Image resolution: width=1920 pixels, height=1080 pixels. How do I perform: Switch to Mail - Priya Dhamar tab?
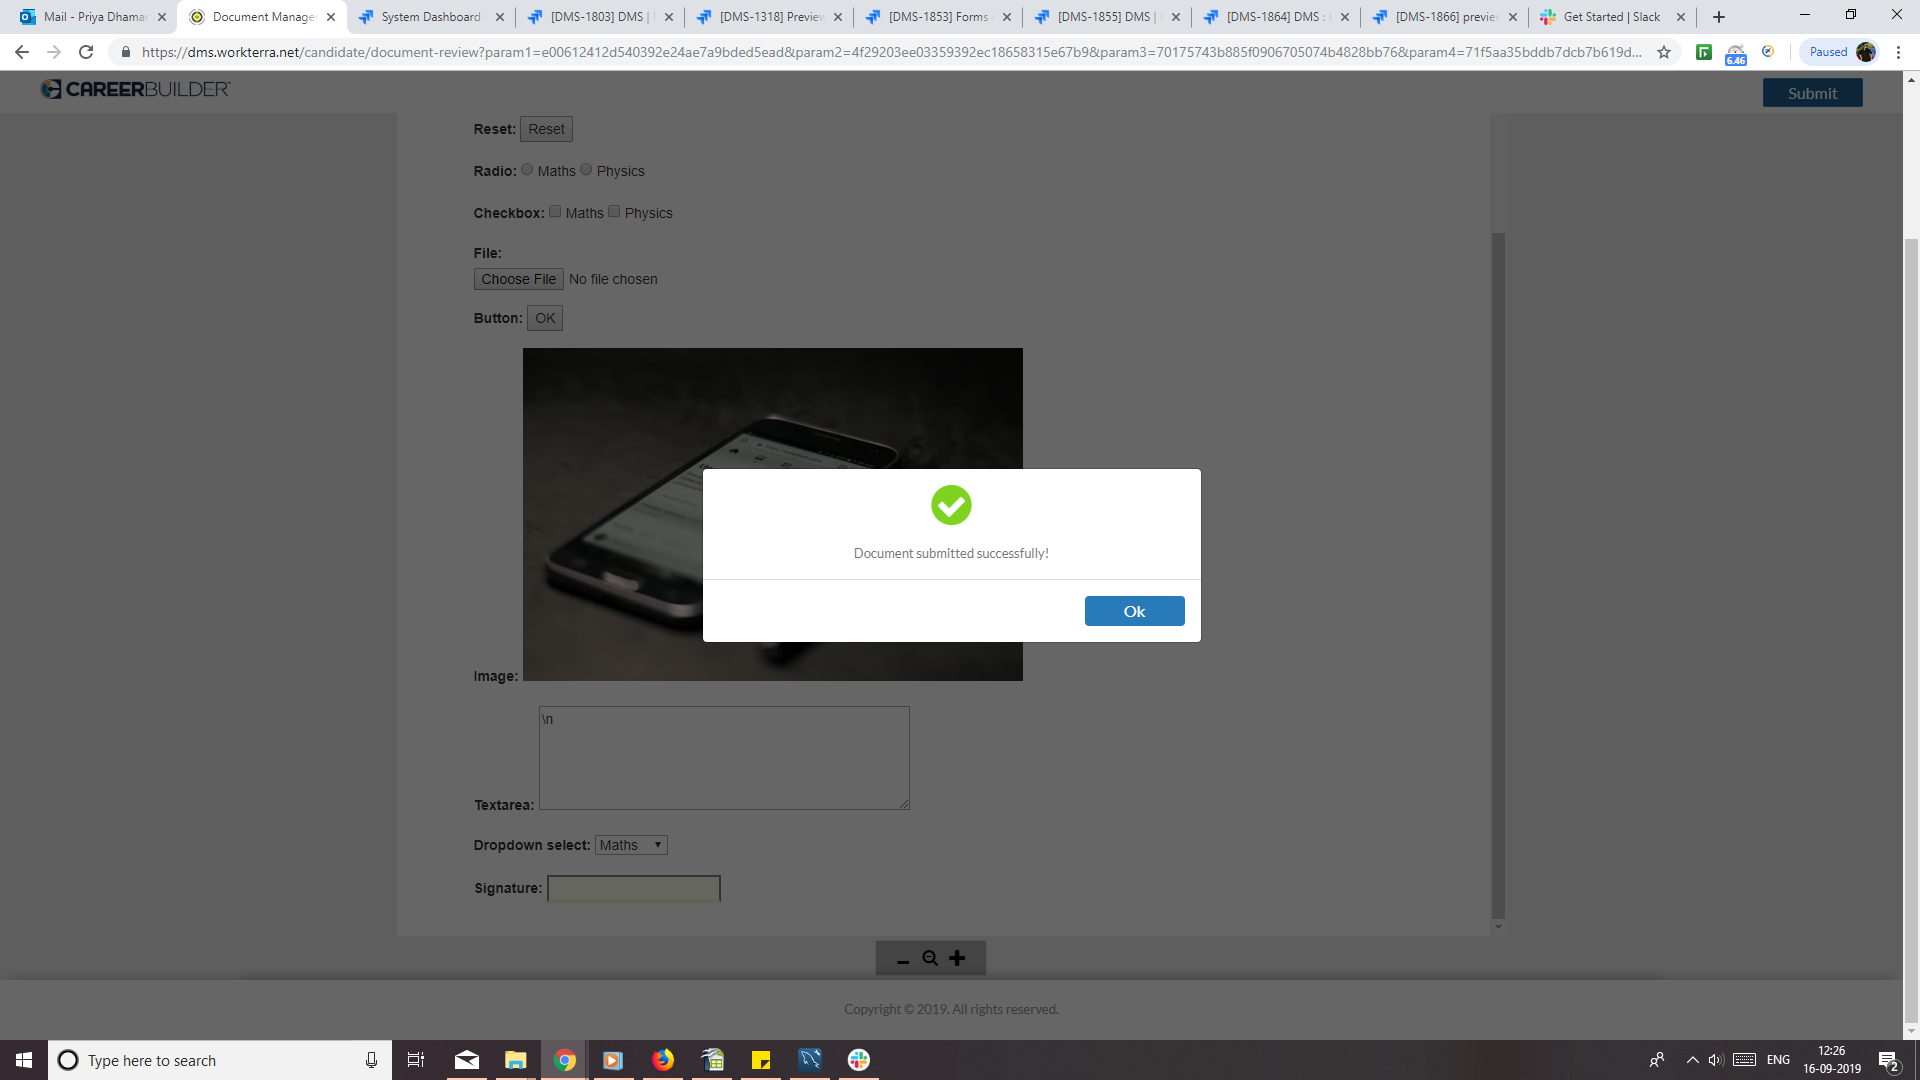click(92, 17)
